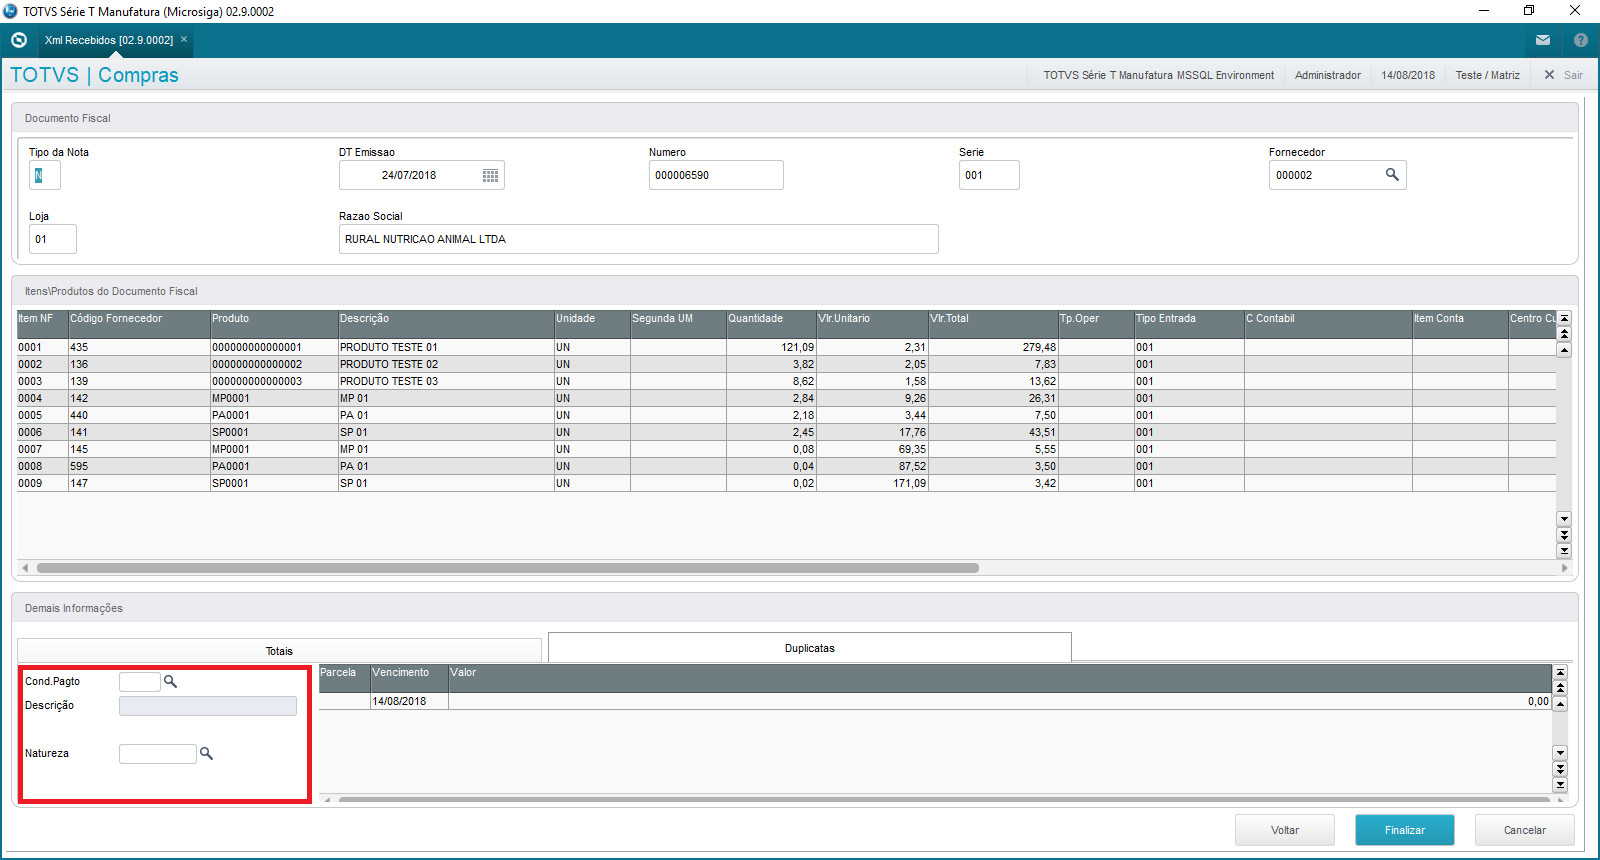1600x860 pixels.
Task: Select item row 0004 MP0001
Action: pos(230,398)
